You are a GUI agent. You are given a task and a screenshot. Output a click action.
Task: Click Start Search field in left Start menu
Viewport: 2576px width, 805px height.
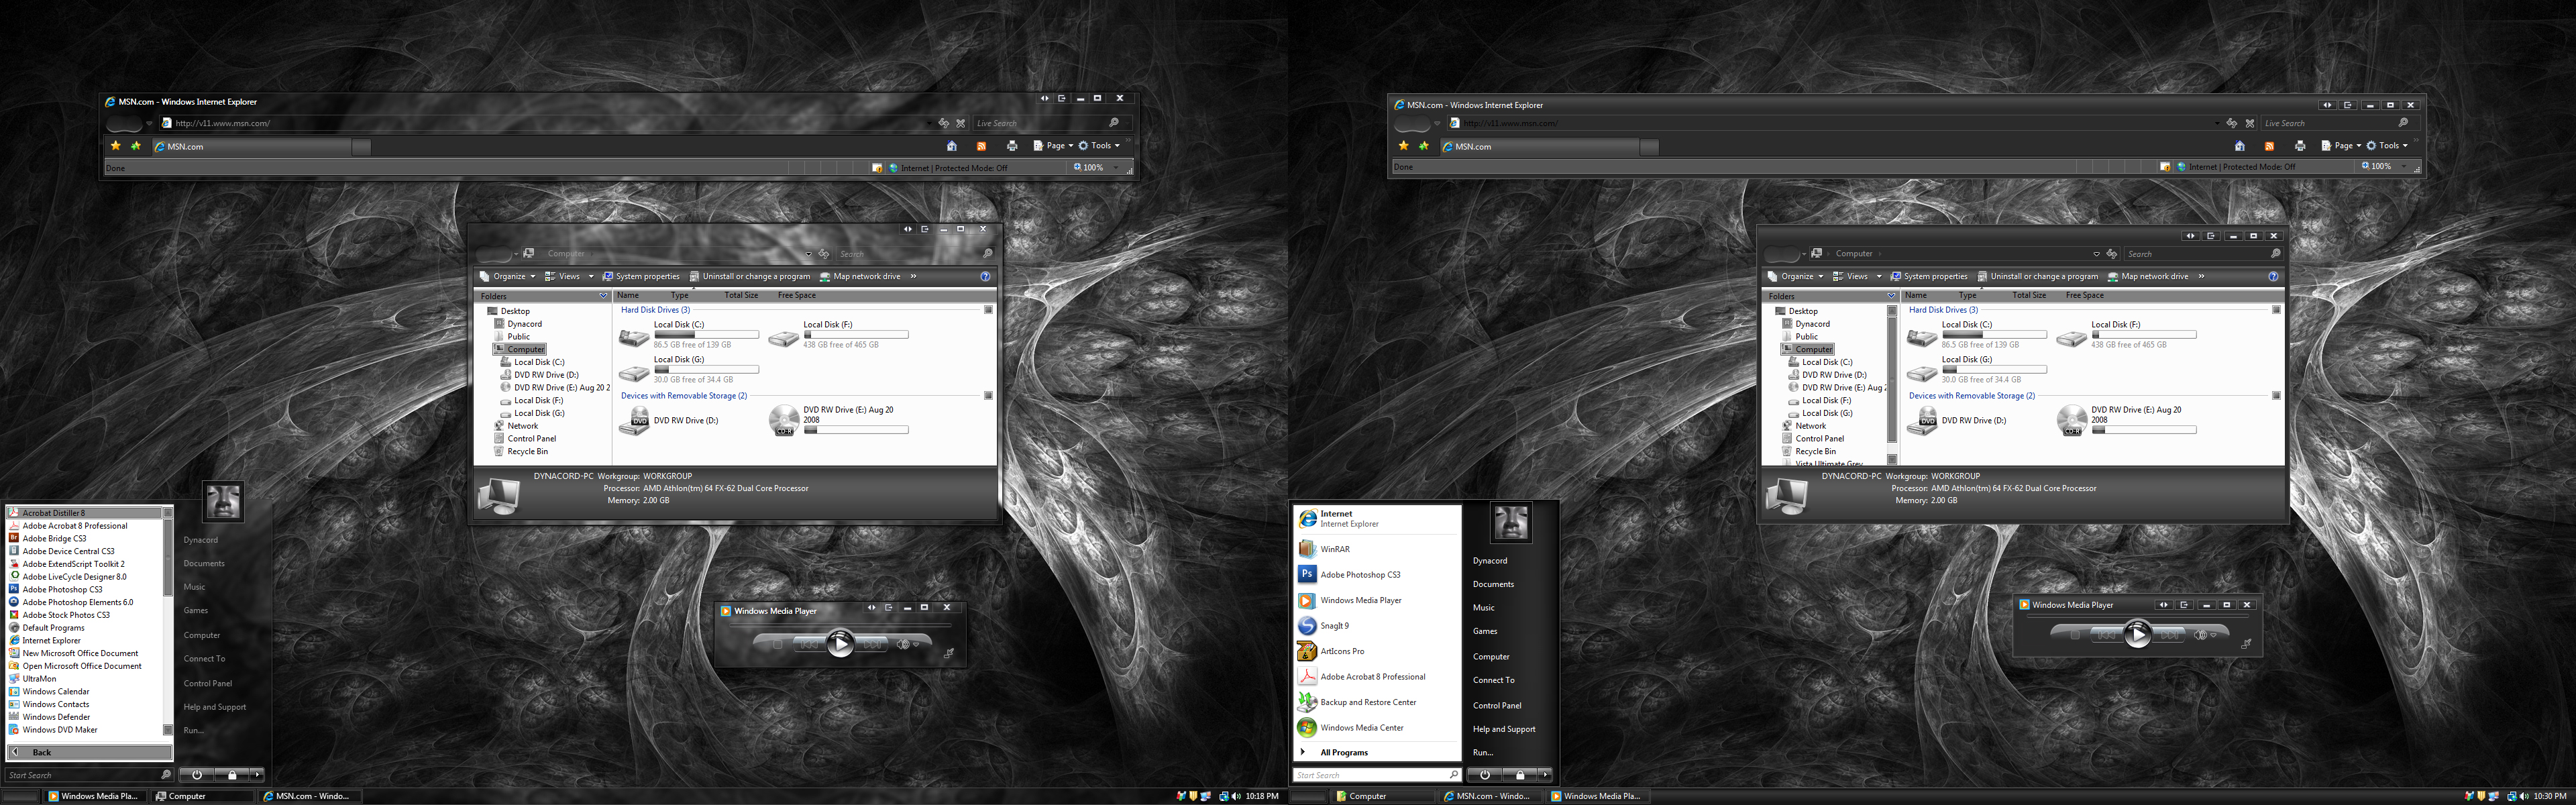(x=83, y=775)
